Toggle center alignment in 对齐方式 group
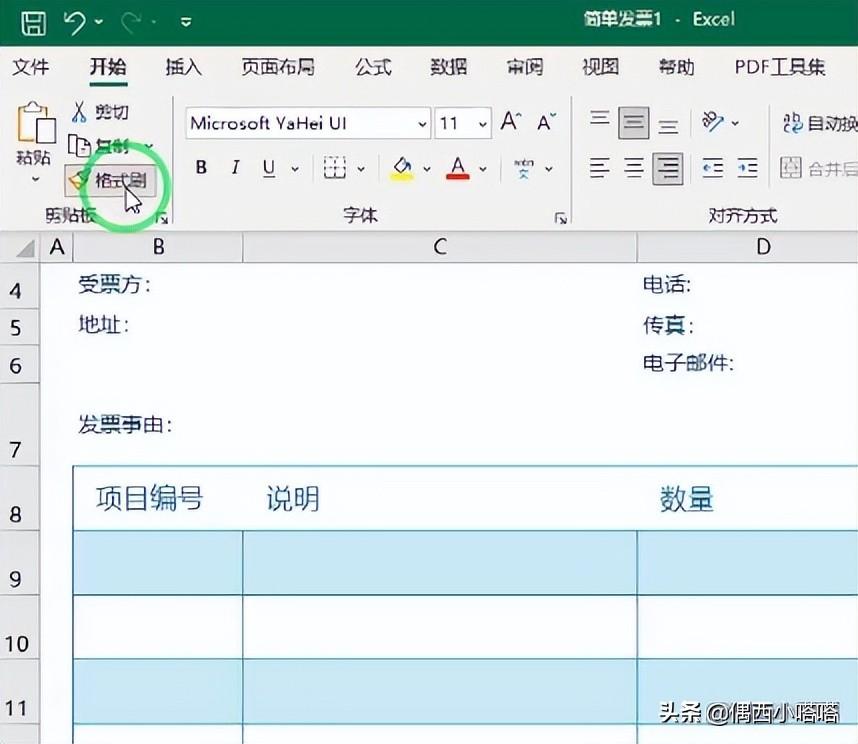The width and height of the screenshot is (858, 744). tap(634, 167)
